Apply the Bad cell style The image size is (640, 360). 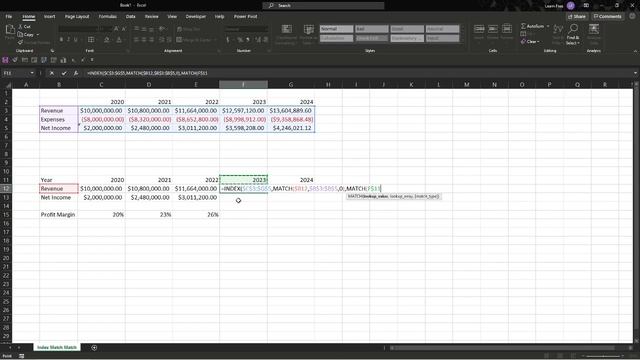click(x=371, y=29)
